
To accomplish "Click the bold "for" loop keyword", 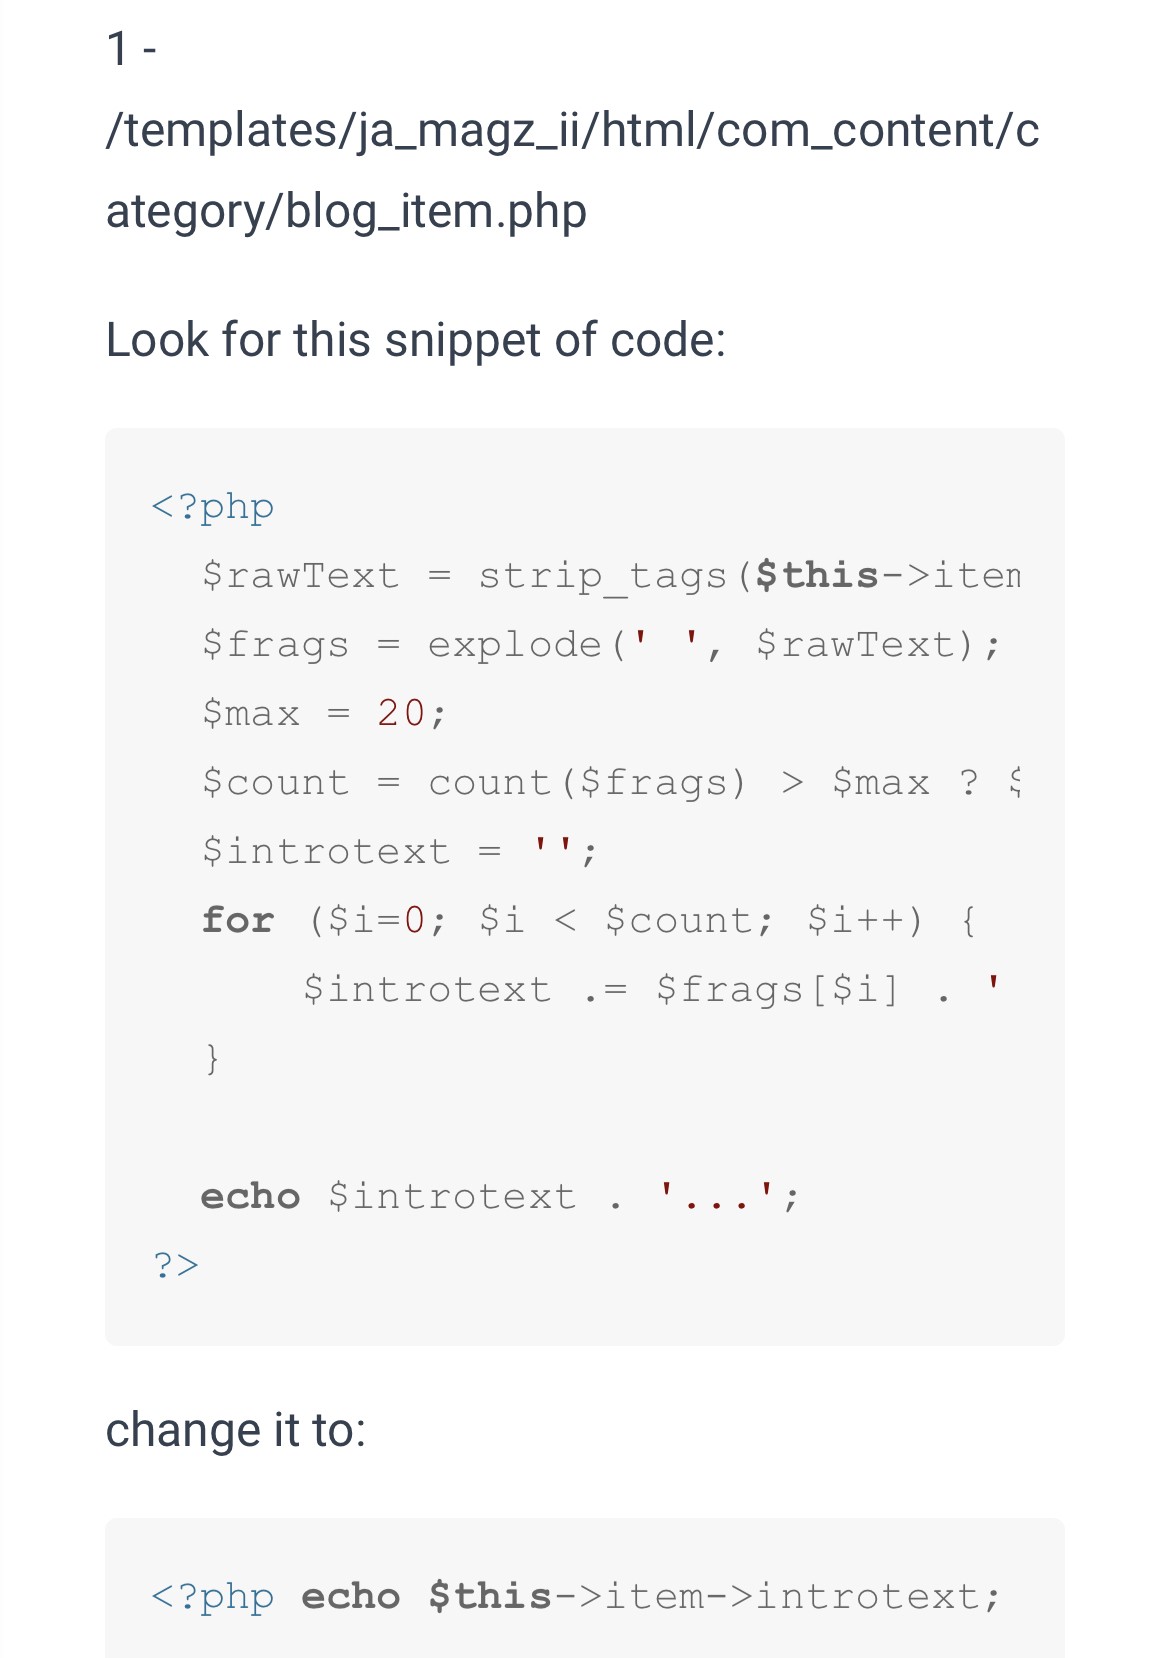I will [x=238, y=920].
